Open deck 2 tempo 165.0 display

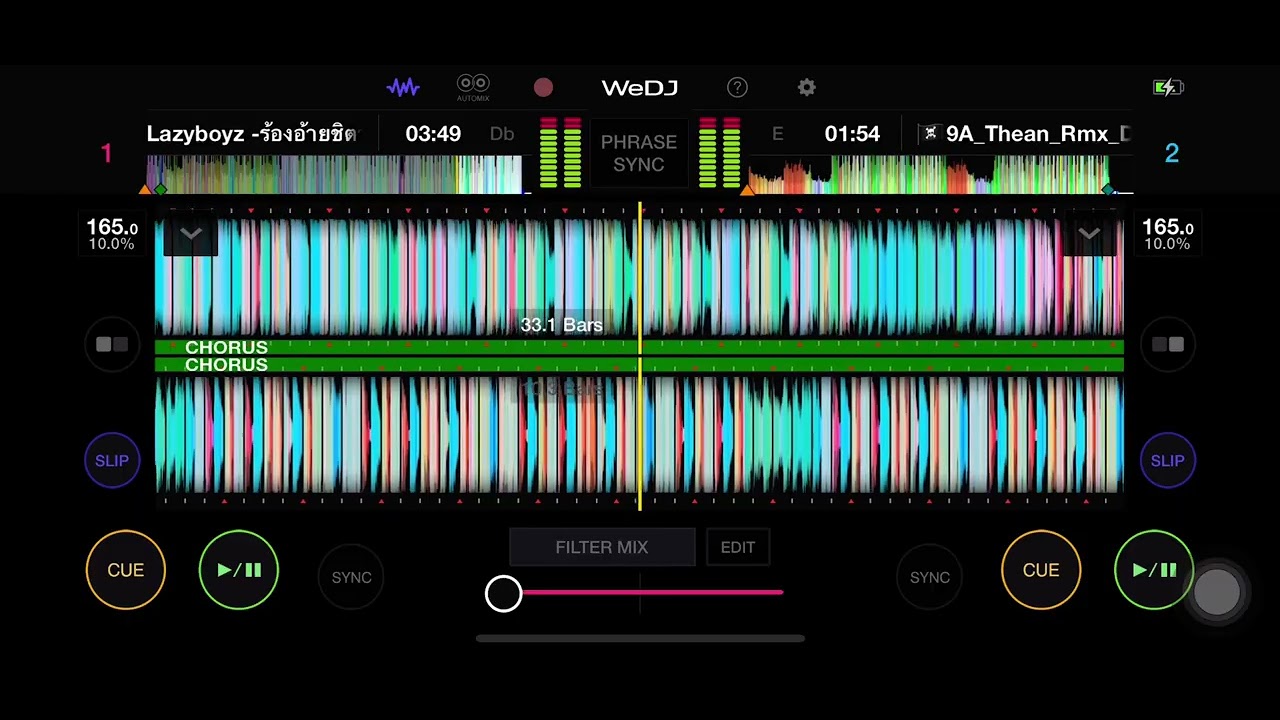(1168, 235)
